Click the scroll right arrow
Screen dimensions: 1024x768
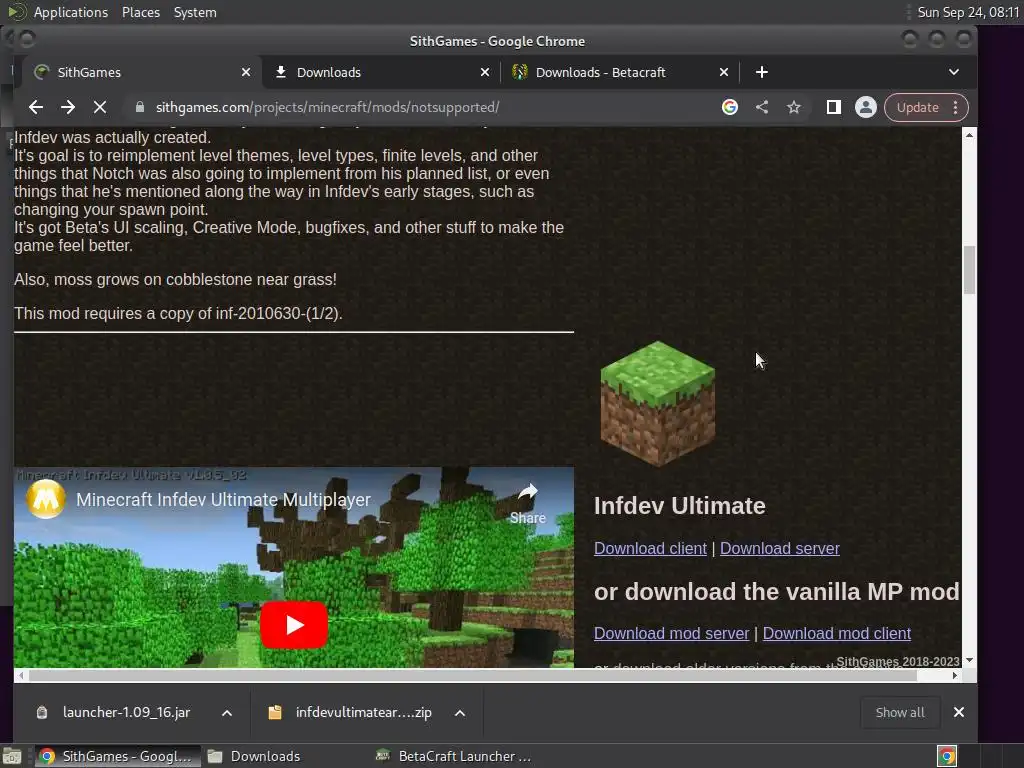pyautogui.click(x=955, y=676)
